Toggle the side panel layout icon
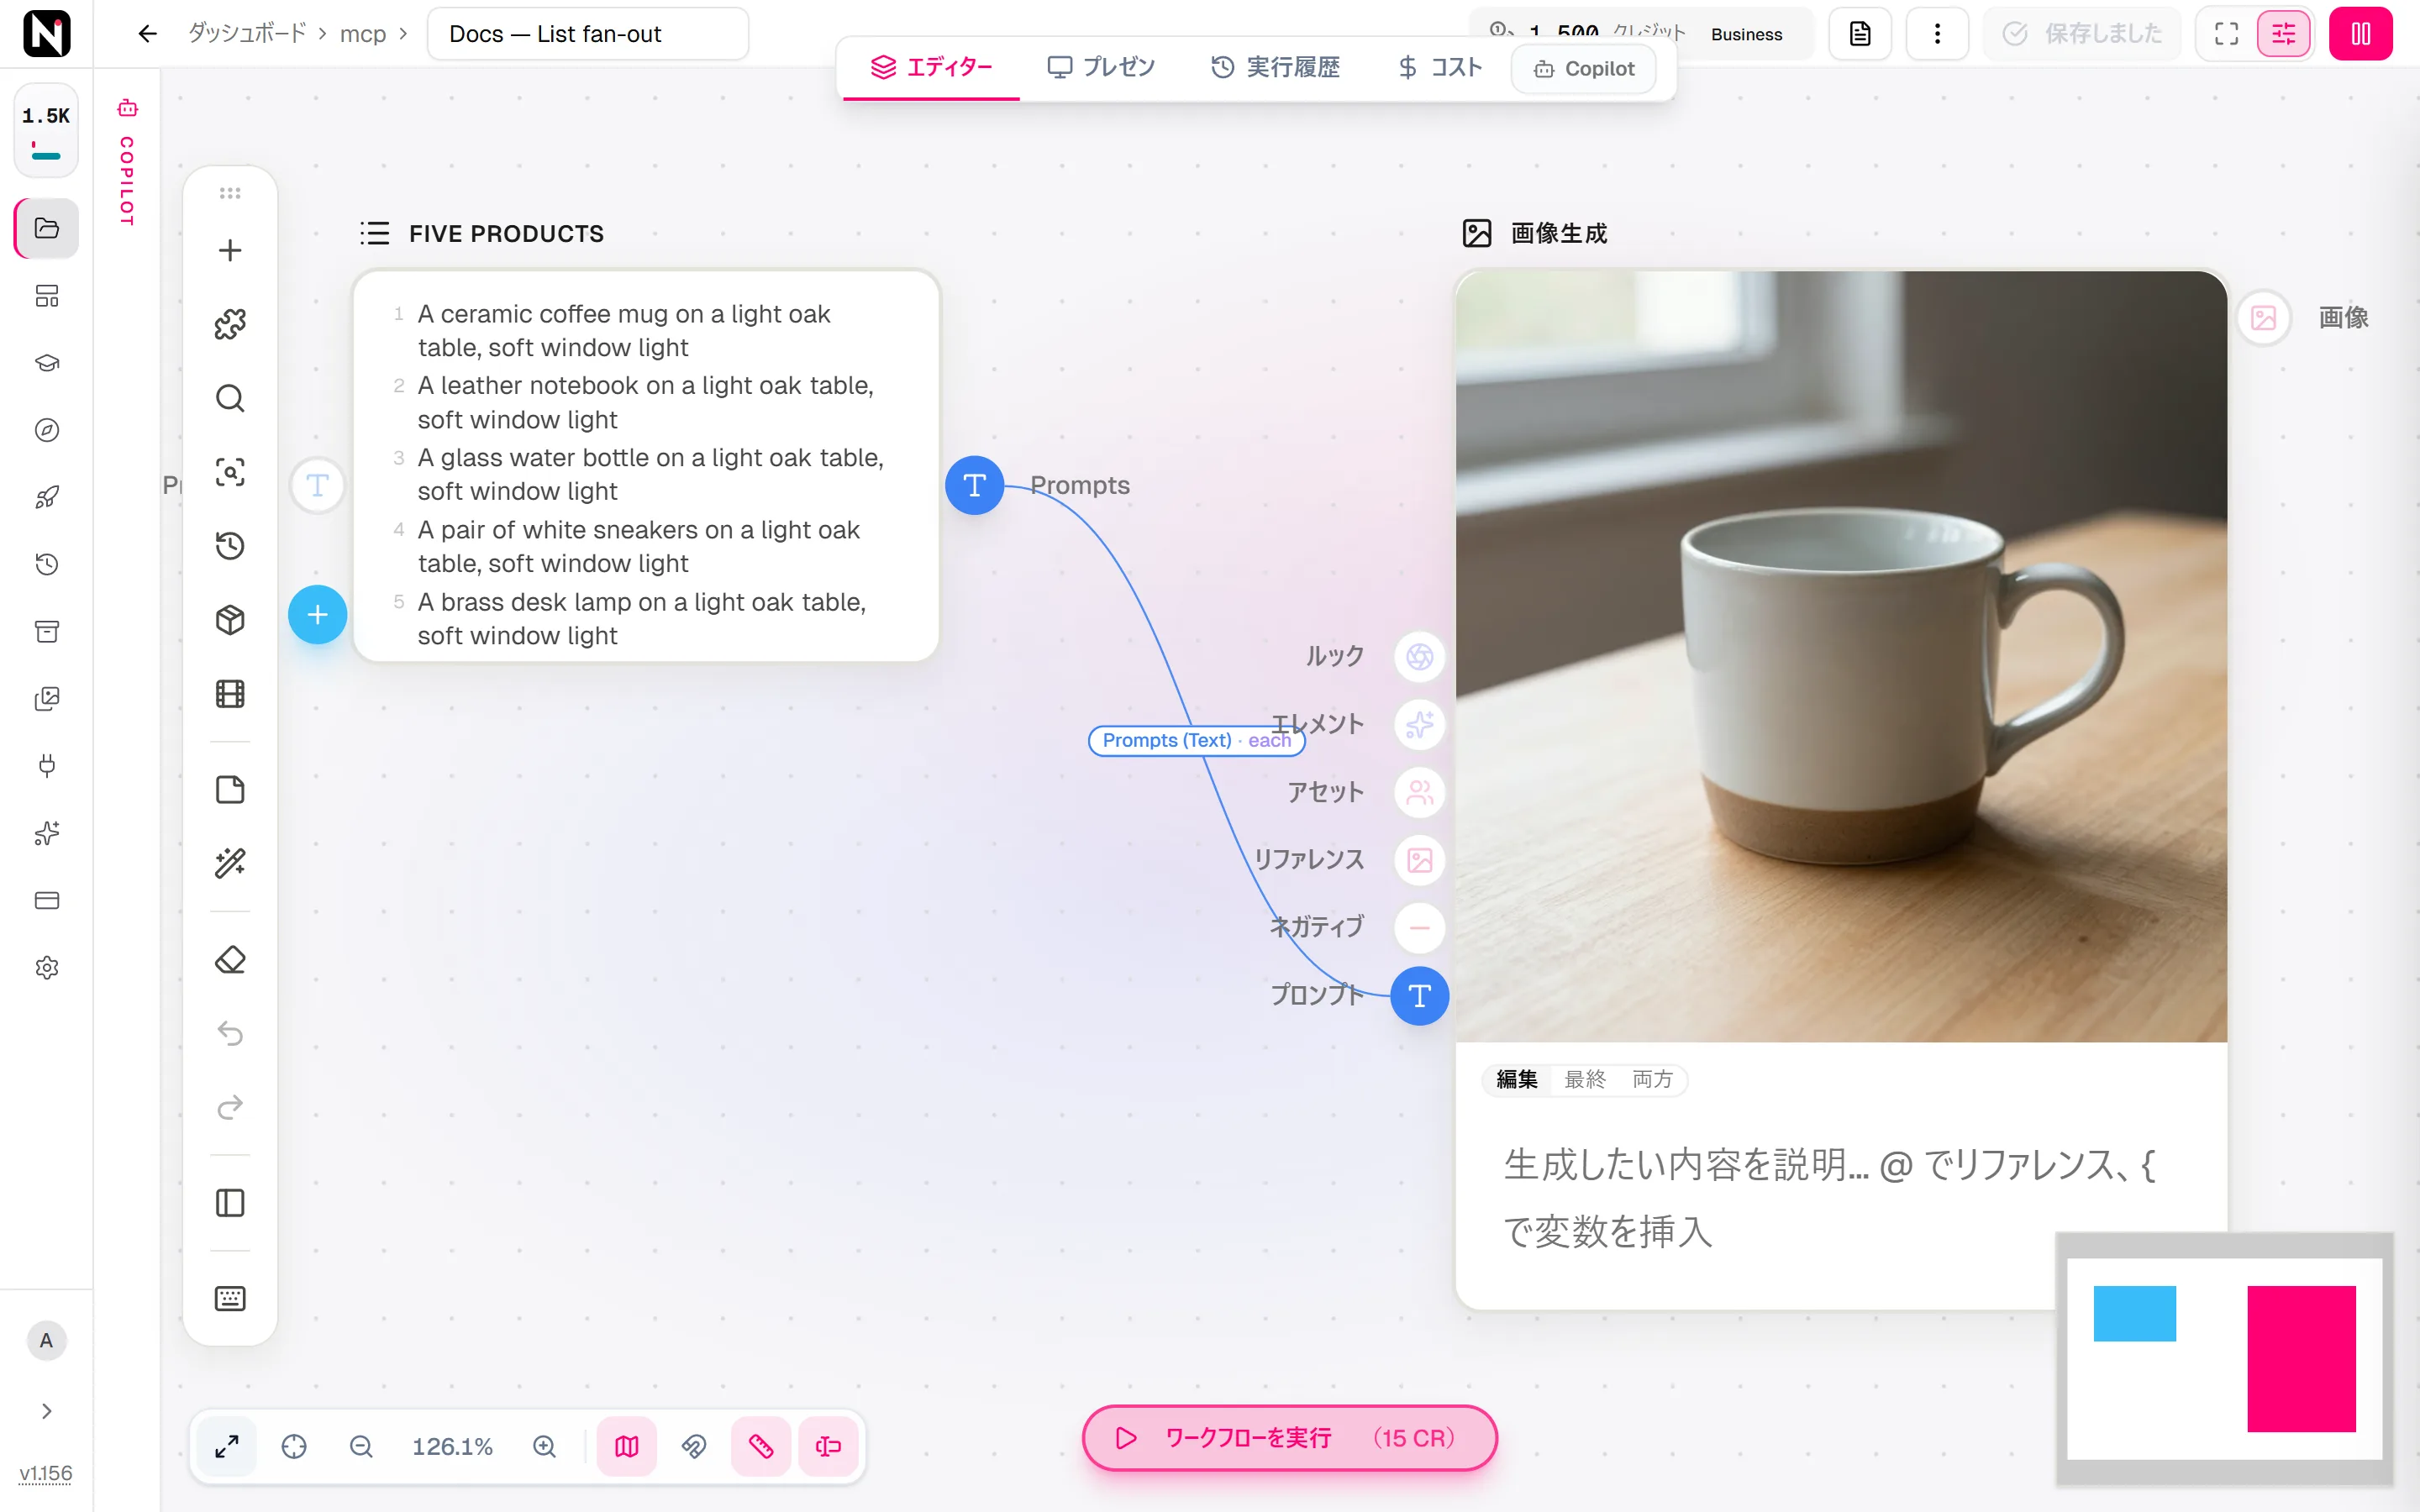Screen dimensions: 2420x1512 click(230, 1203)
